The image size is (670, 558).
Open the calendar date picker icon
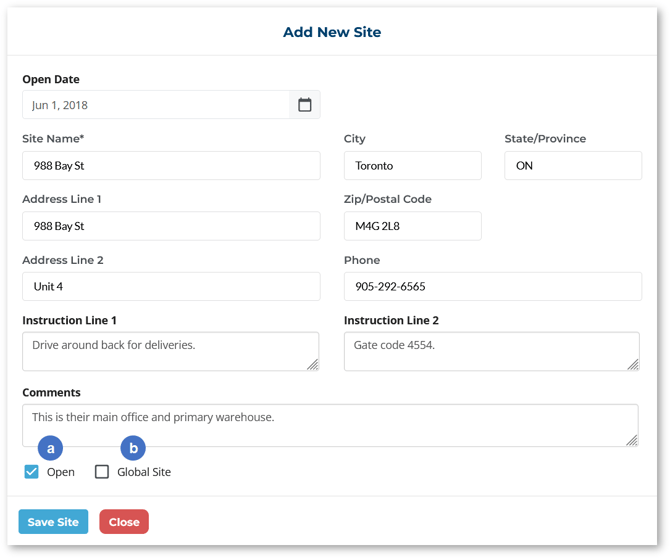(305, 105)
